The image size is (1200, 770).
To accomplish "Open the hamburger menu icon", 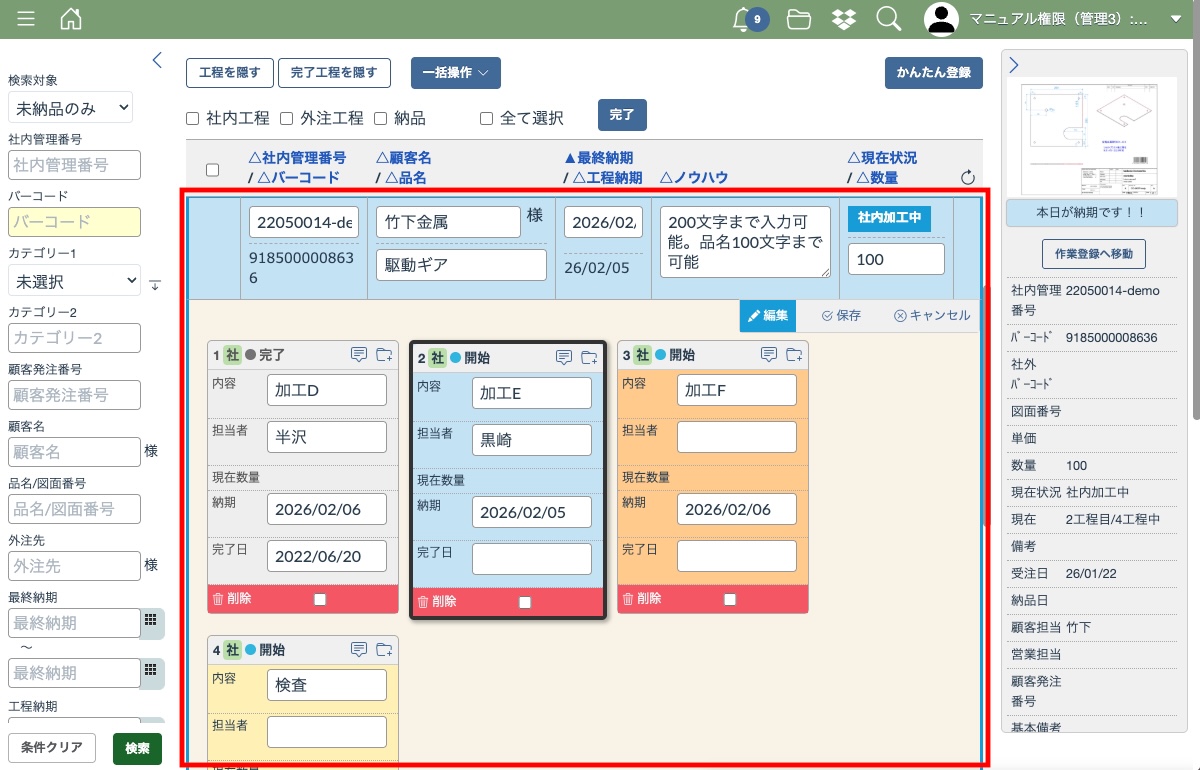I will point(26,19).
